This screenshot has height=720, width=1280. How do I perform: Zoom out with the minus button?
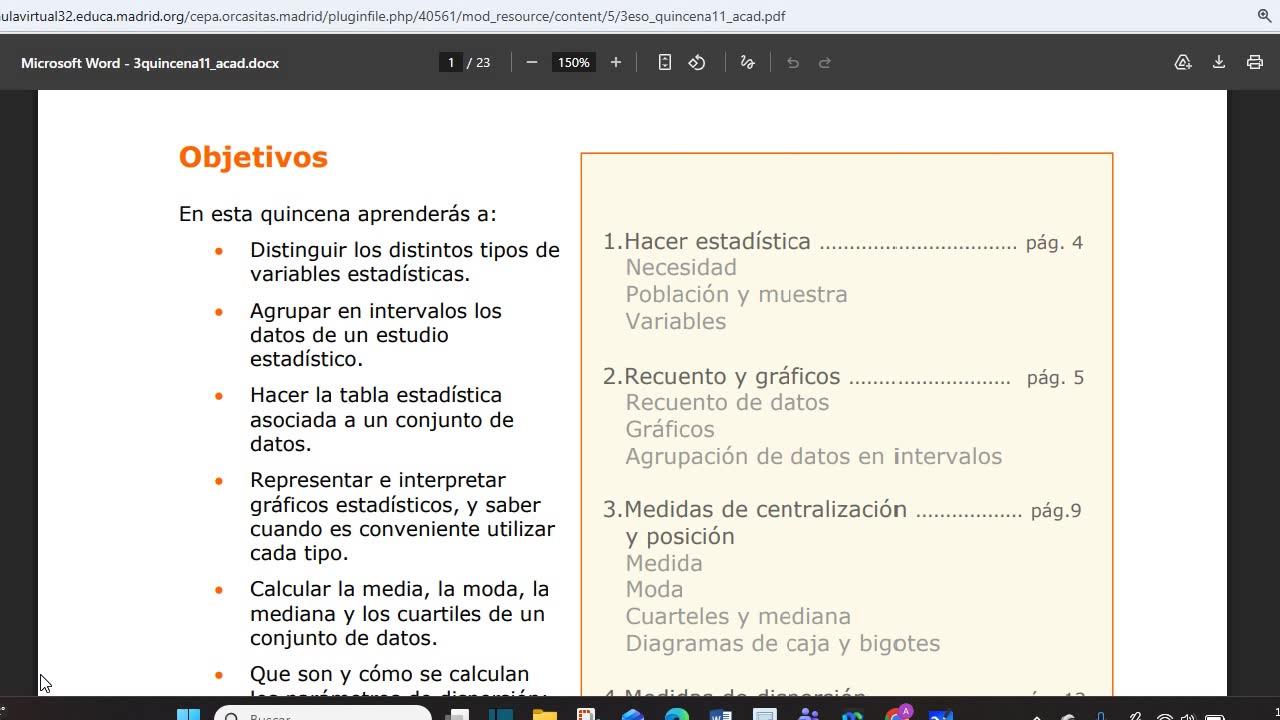(532, 62)
